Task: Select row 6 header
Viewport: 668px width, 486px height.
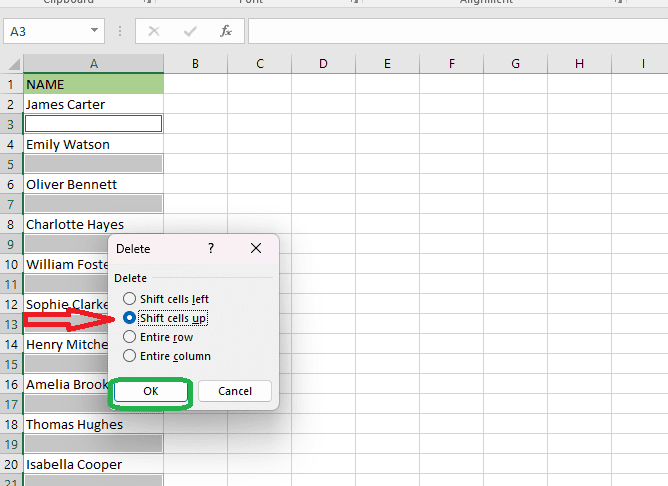Action: (11, 184)
